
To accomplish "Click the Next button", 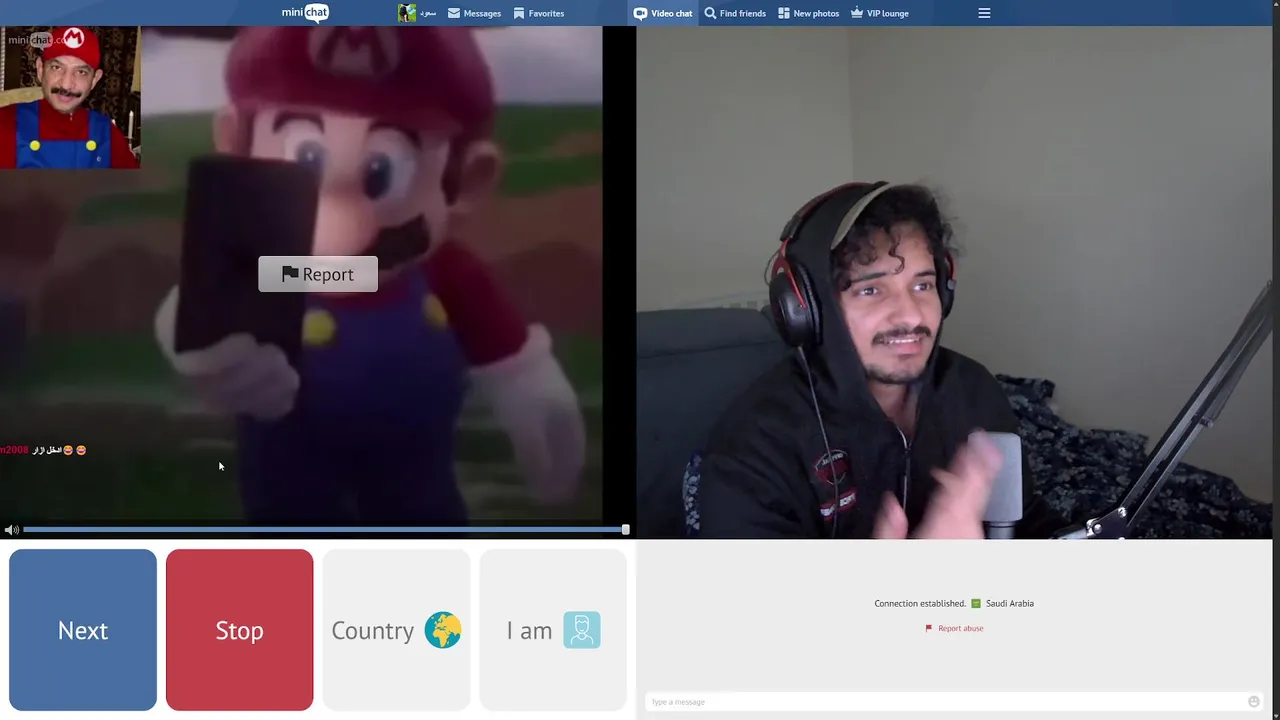I will tap(83, 630).
